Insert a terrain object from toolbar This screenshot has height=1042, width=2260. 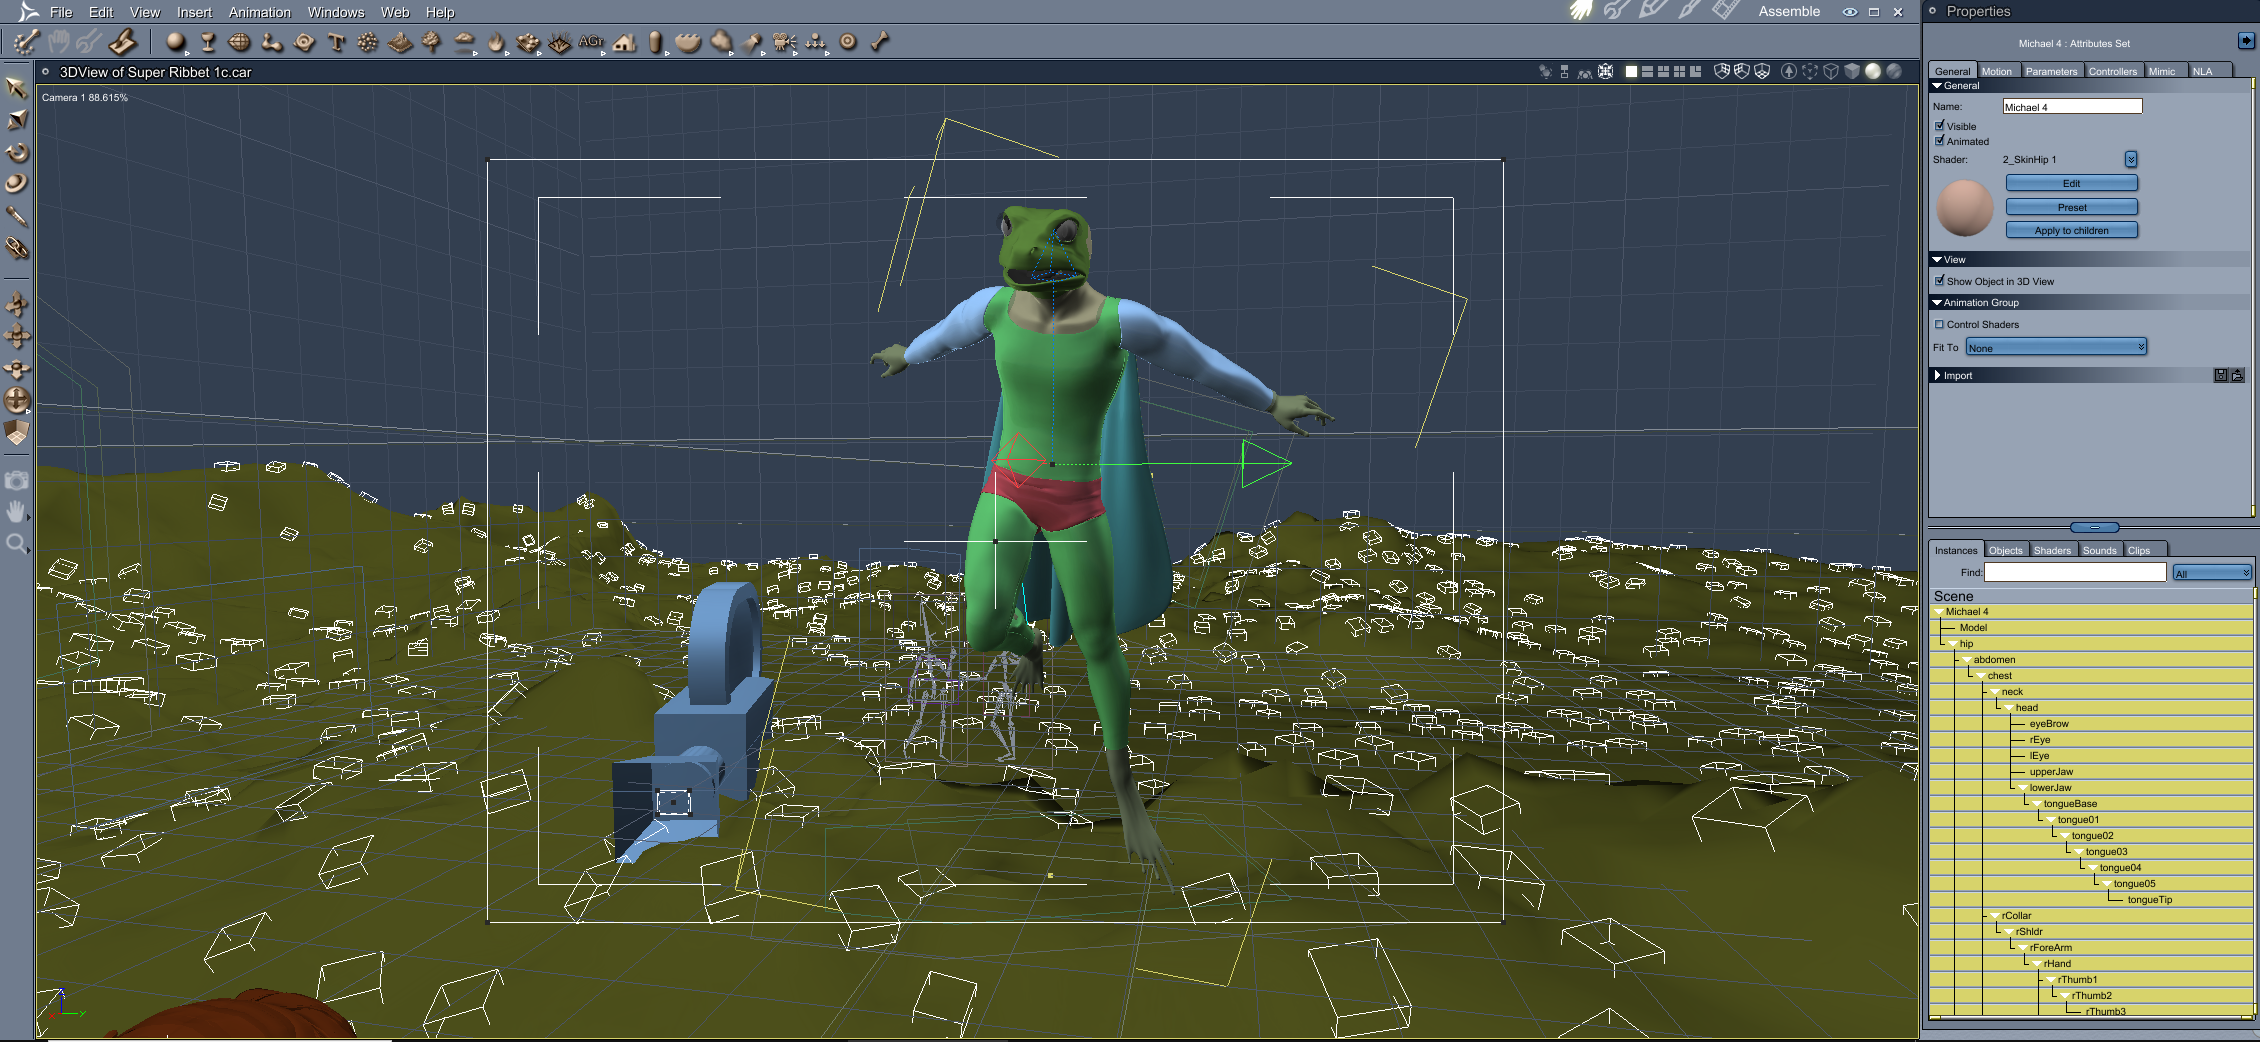coord(400,42)
